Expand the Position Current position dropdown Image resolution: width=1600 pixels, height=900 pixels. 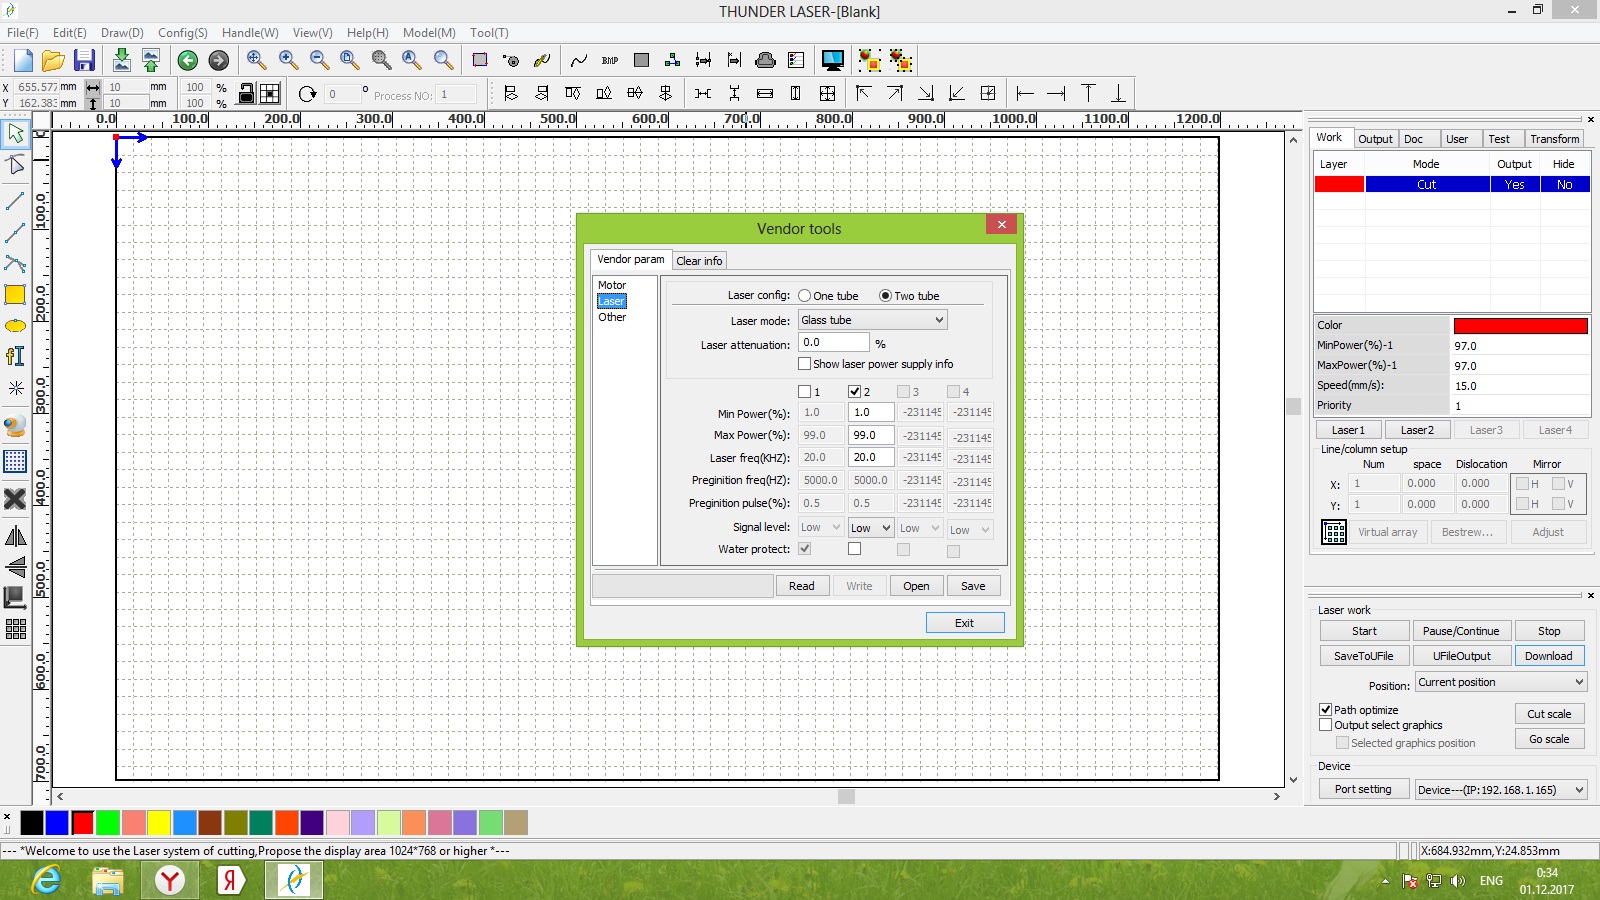tap(1501, 682)
